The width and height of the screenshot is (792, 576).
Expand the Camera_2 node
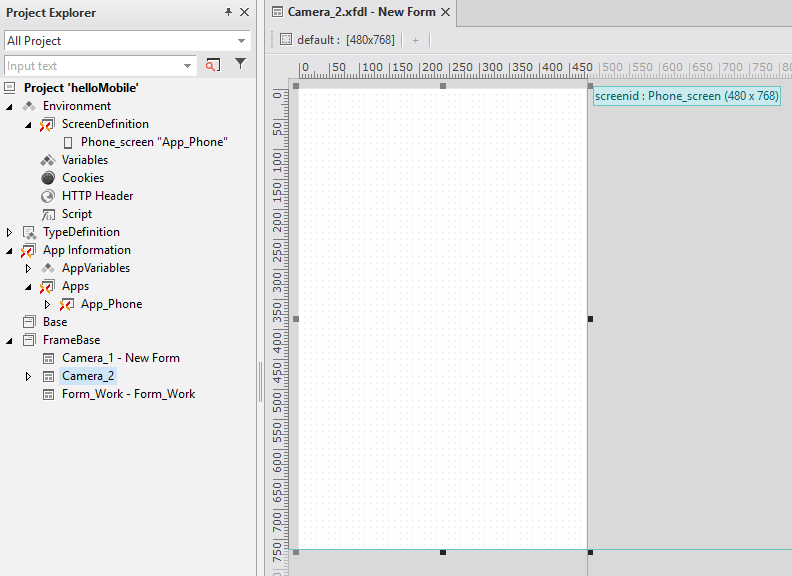pyautogui.click(x=28, y=376)
